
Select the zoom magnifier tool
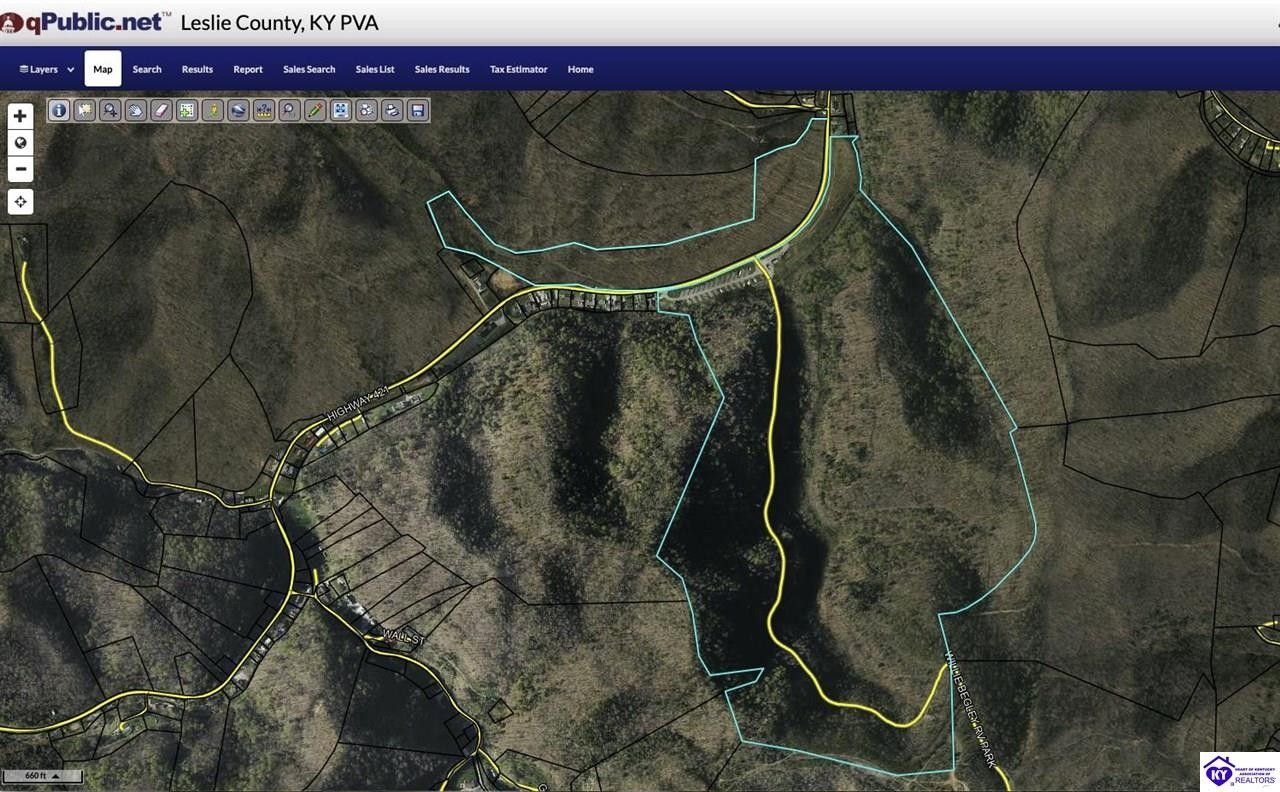(x=110, y=110)
